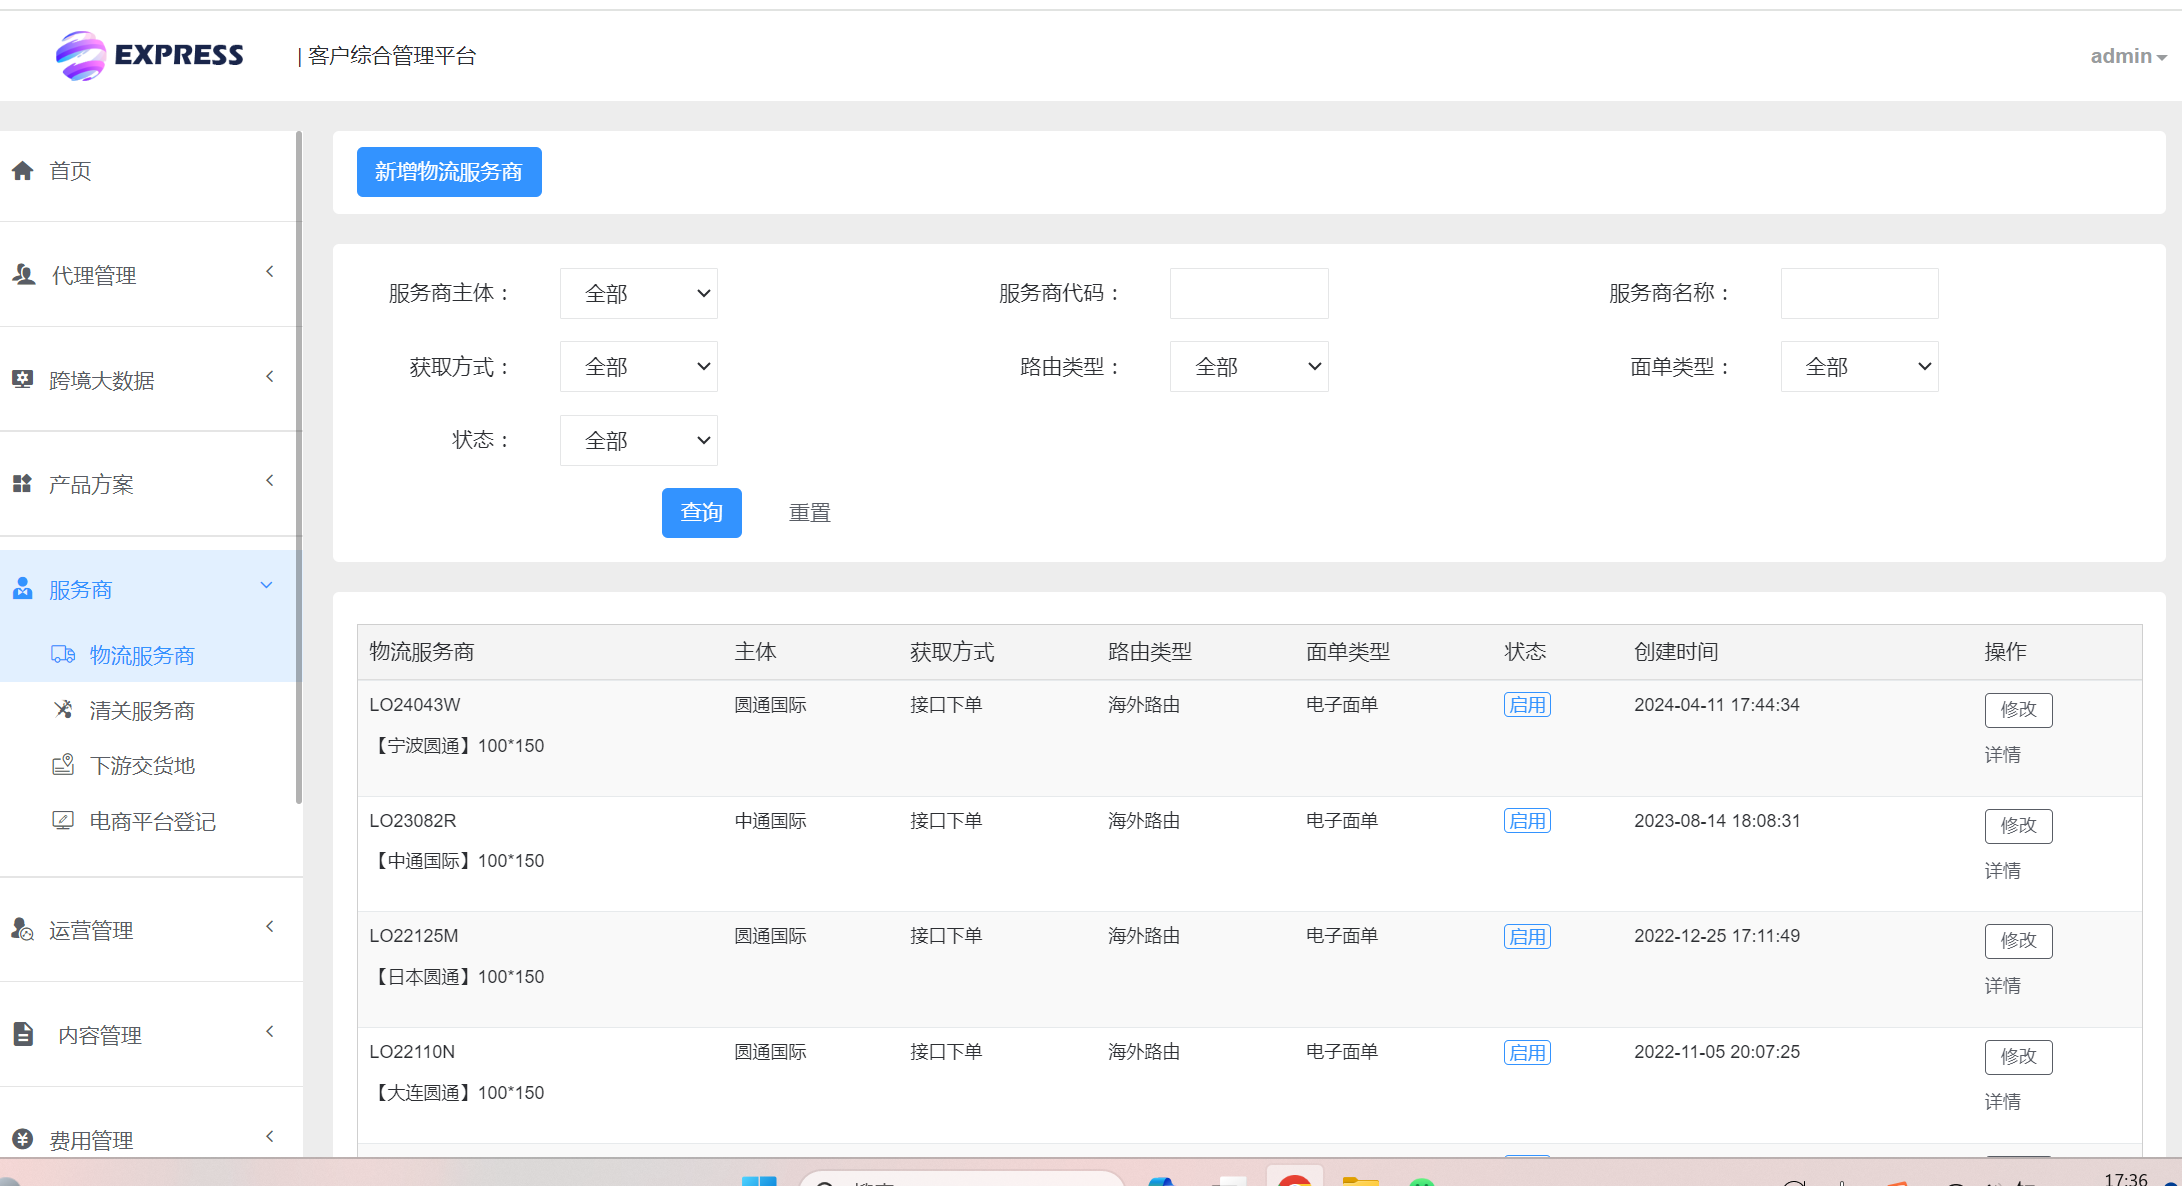Image resolution: width=2182 pixels, height=1186 pixels.
Task: Click the 下游交货地 location icon
Action: [x=63, y=765]
